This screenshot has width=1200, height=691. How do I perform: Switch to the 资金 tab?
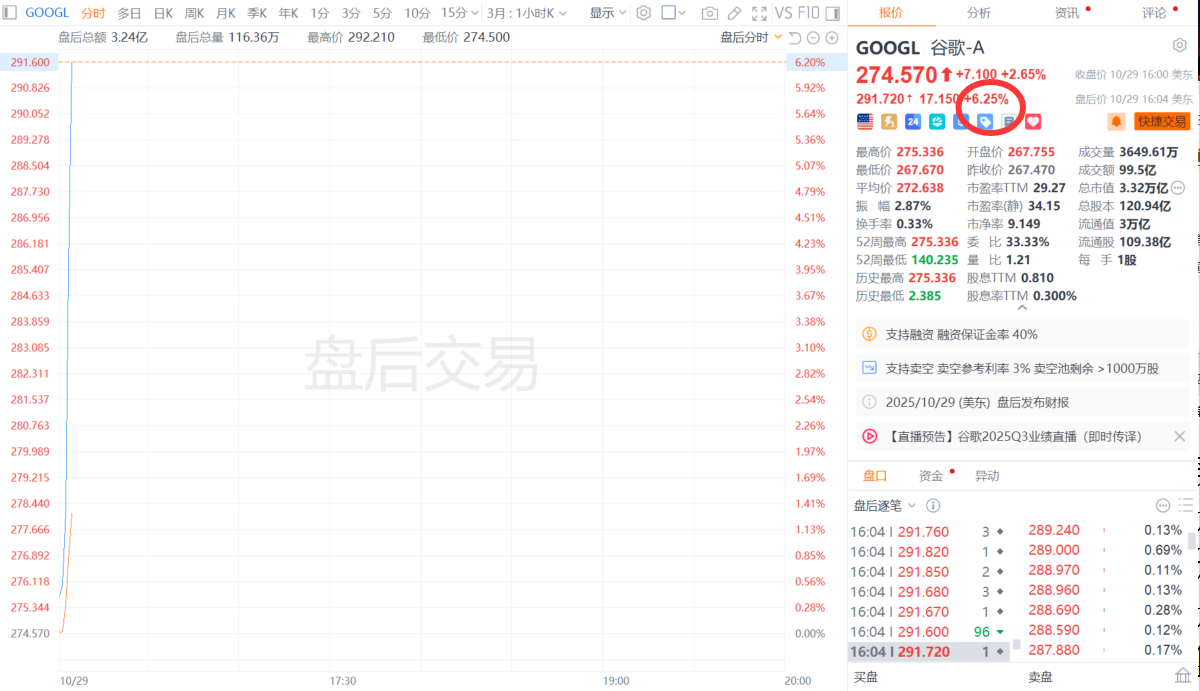931,476
